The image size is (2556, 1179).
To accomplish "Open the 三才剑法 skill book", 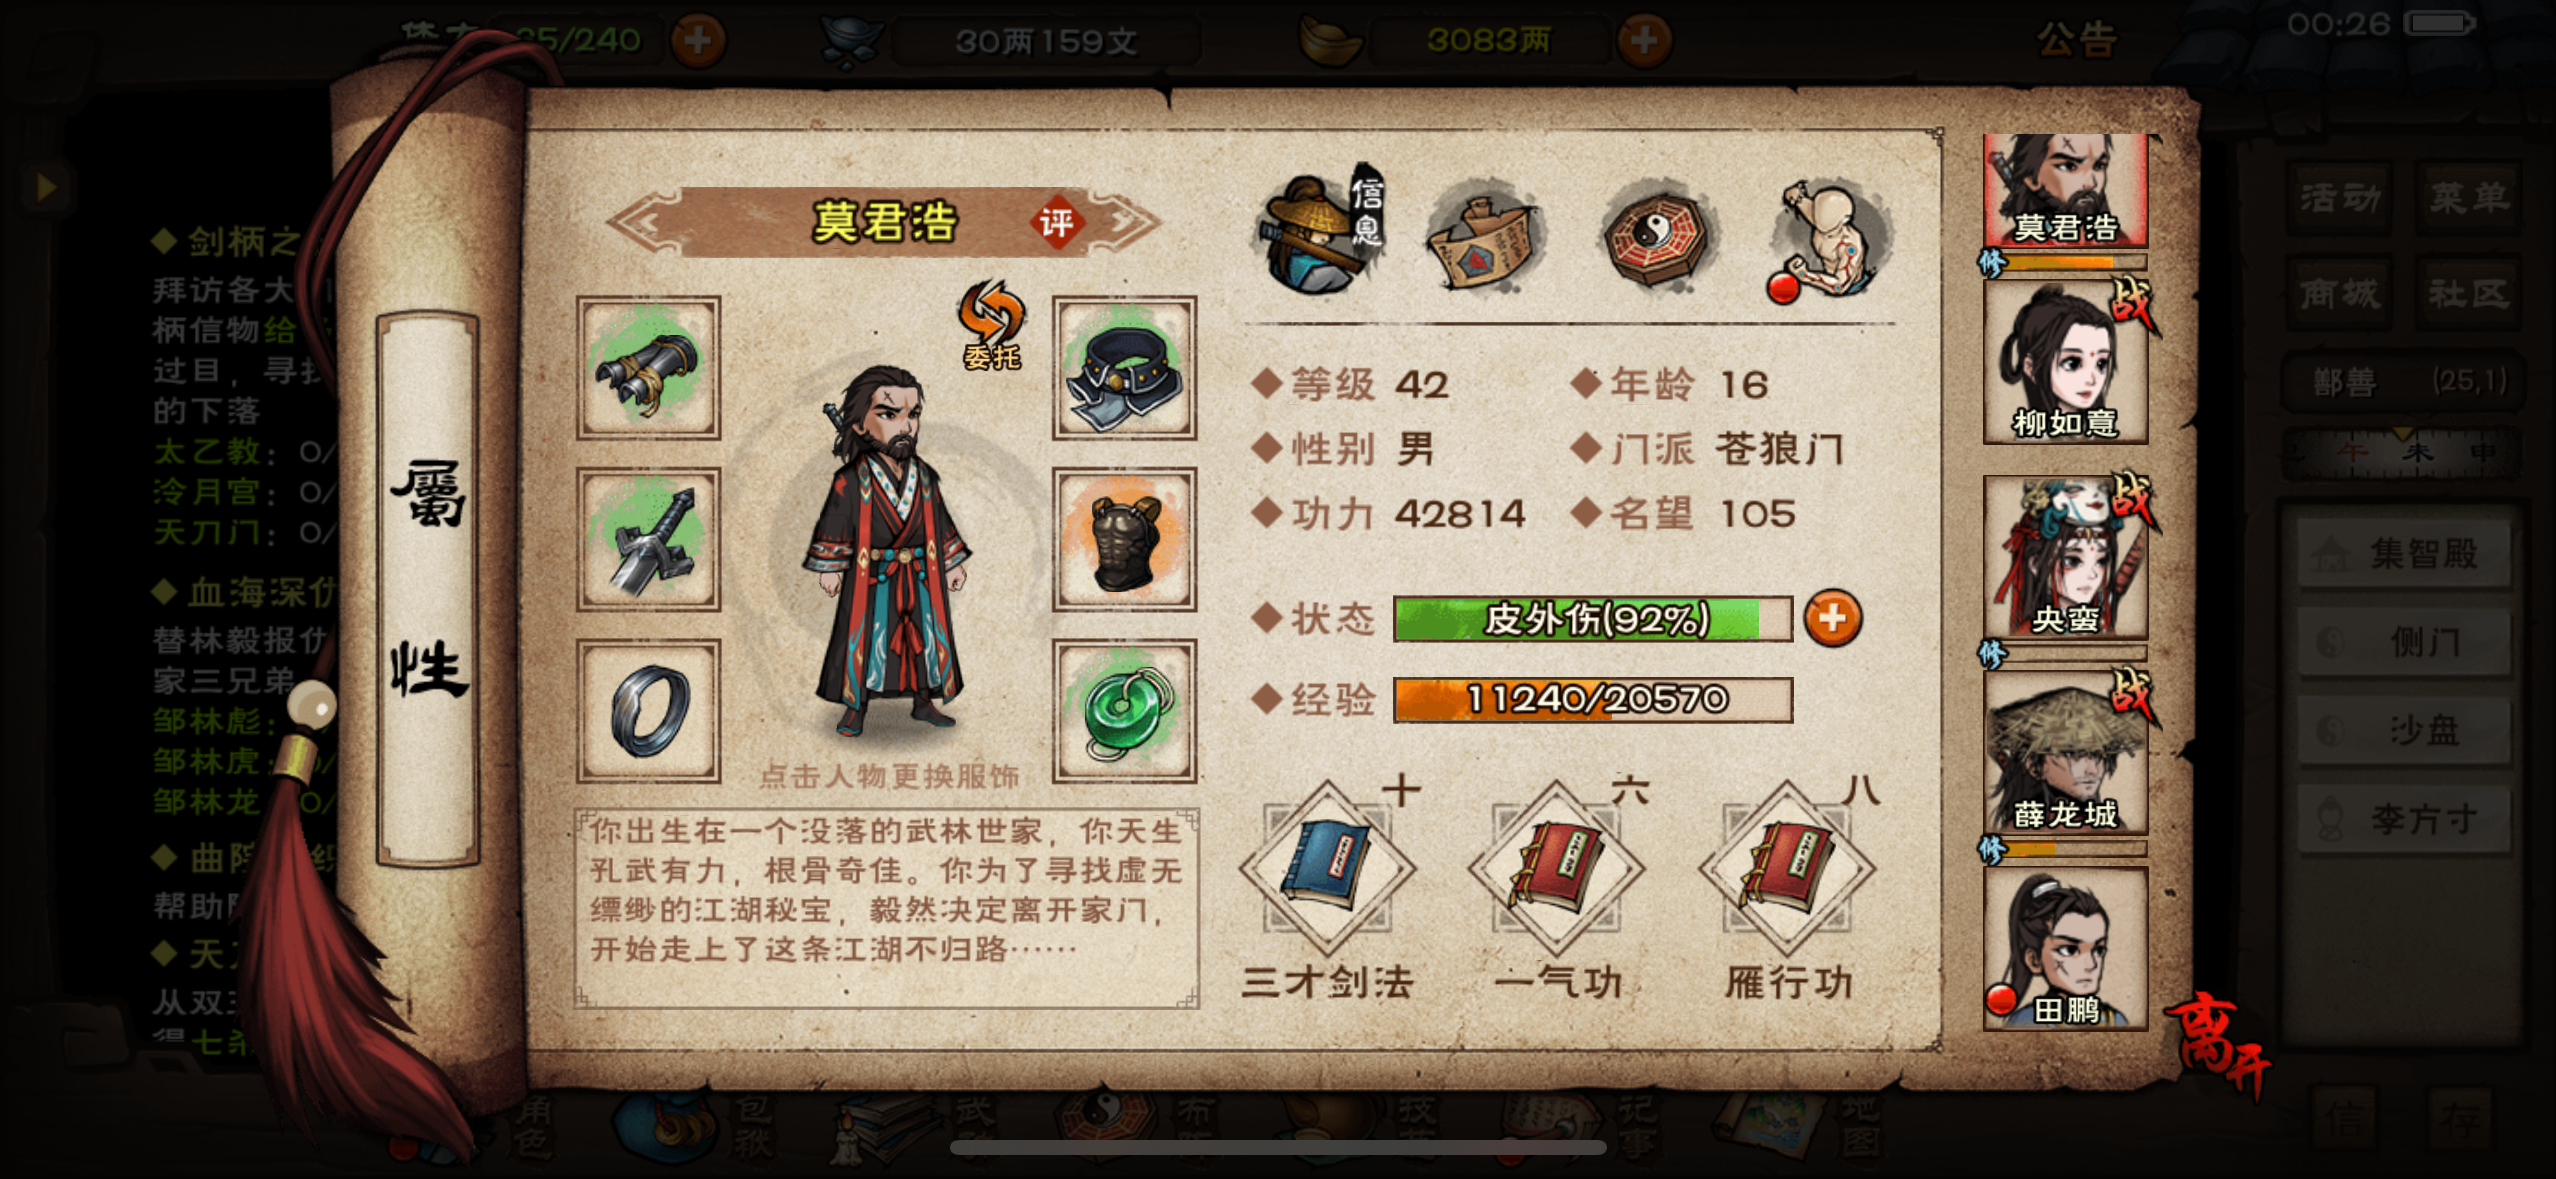I will 1327,868.
